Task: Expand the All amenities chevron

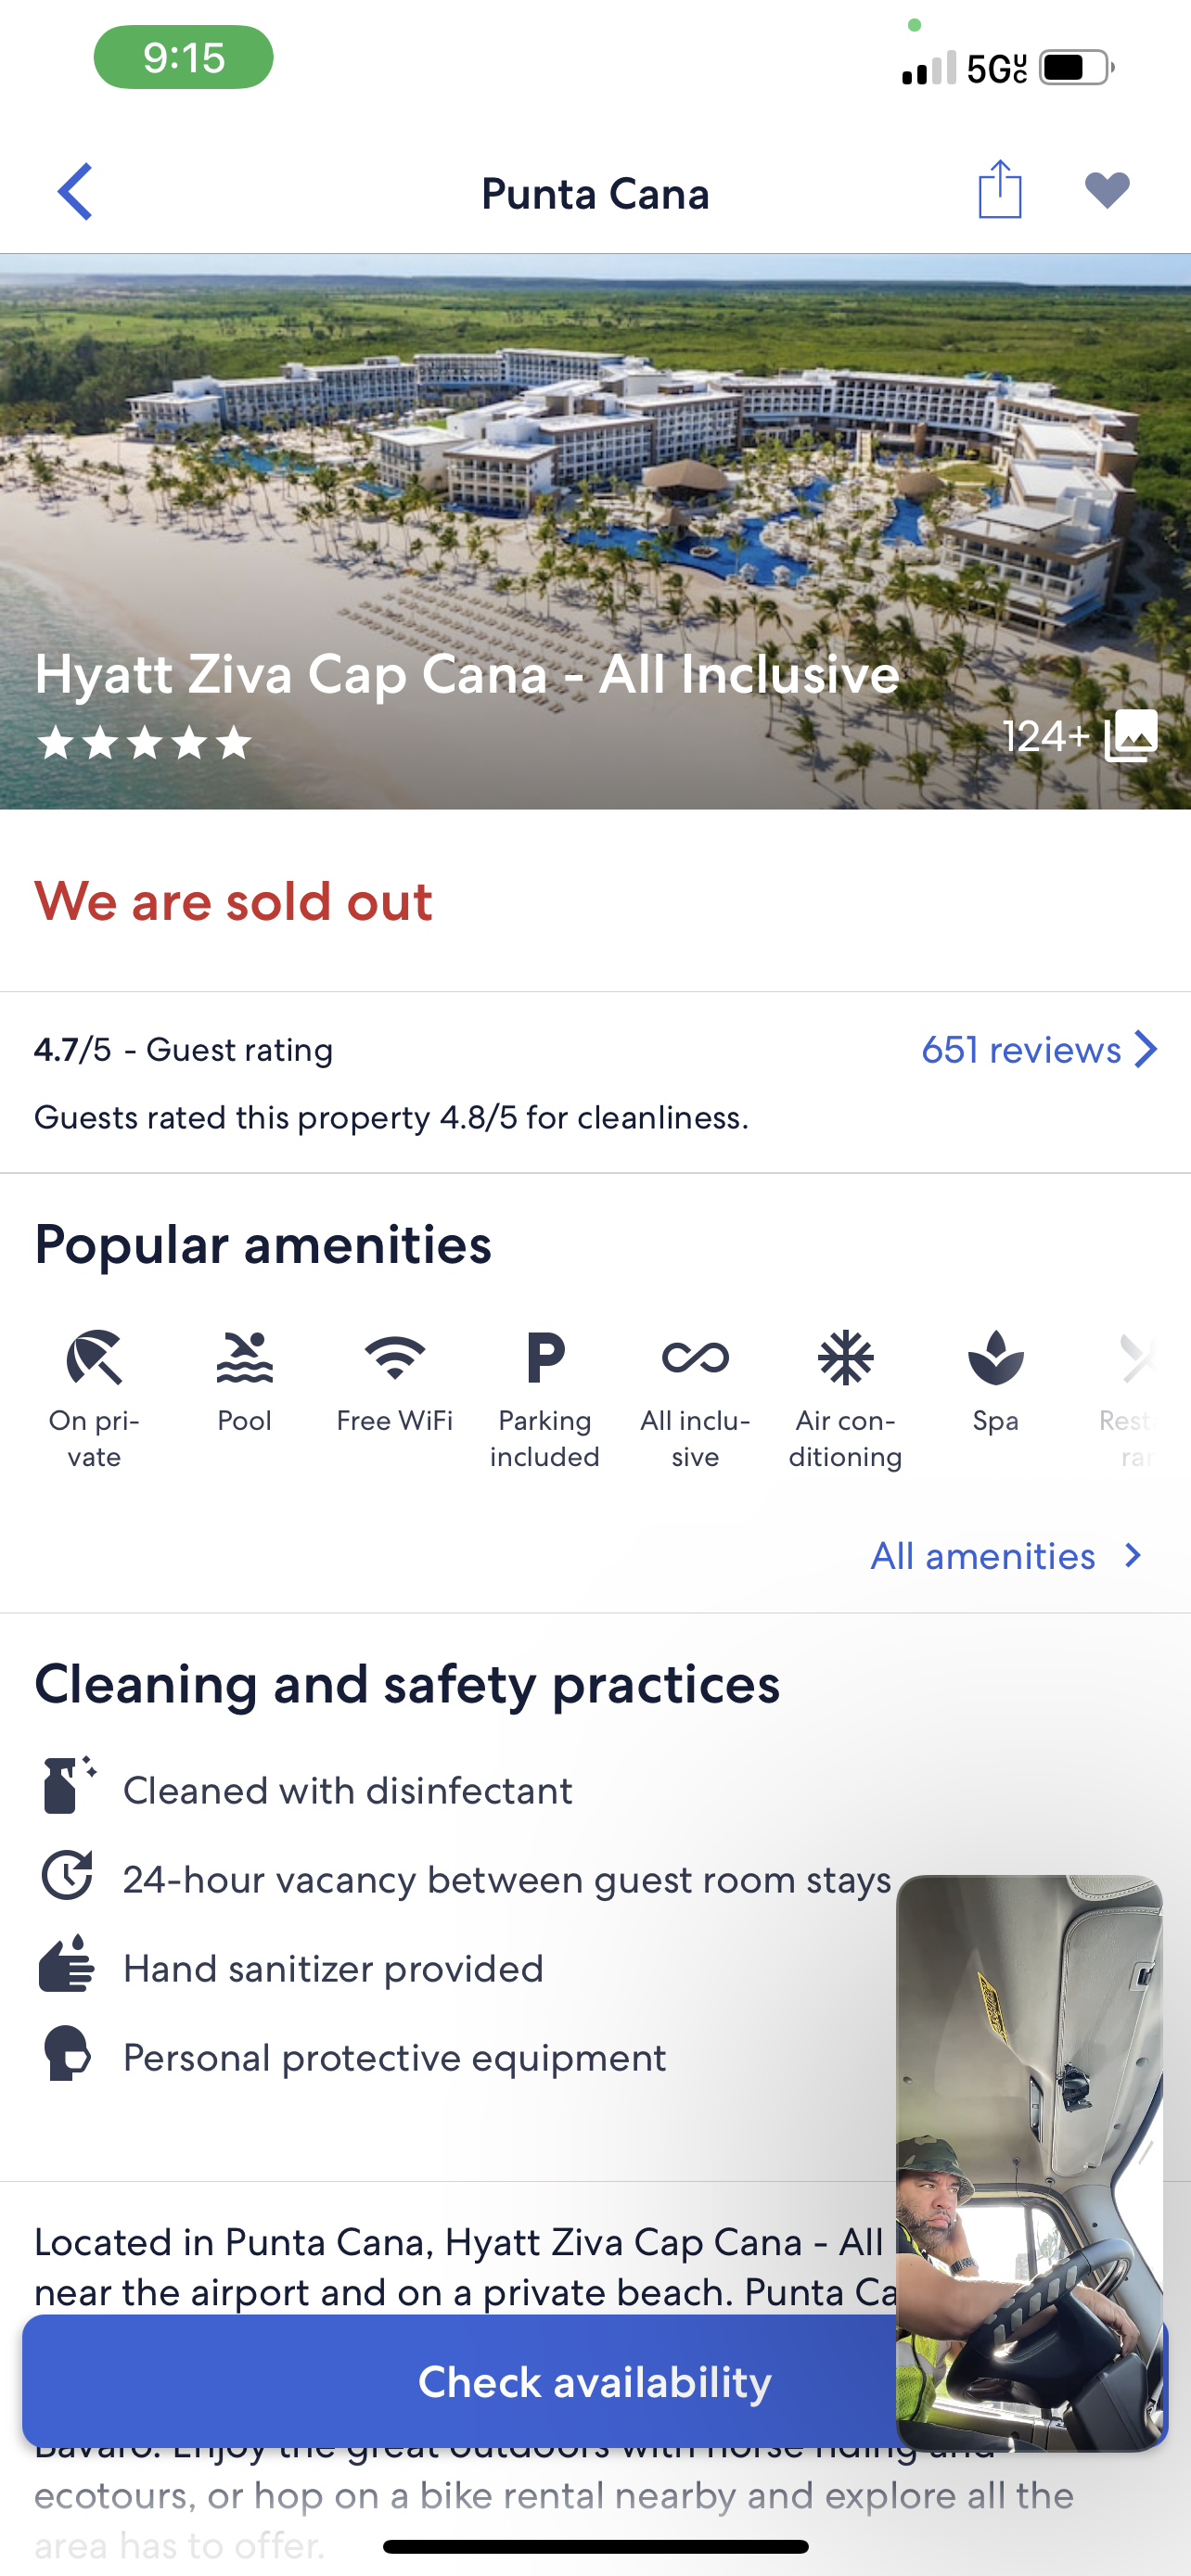Action: (1133, 1555)
